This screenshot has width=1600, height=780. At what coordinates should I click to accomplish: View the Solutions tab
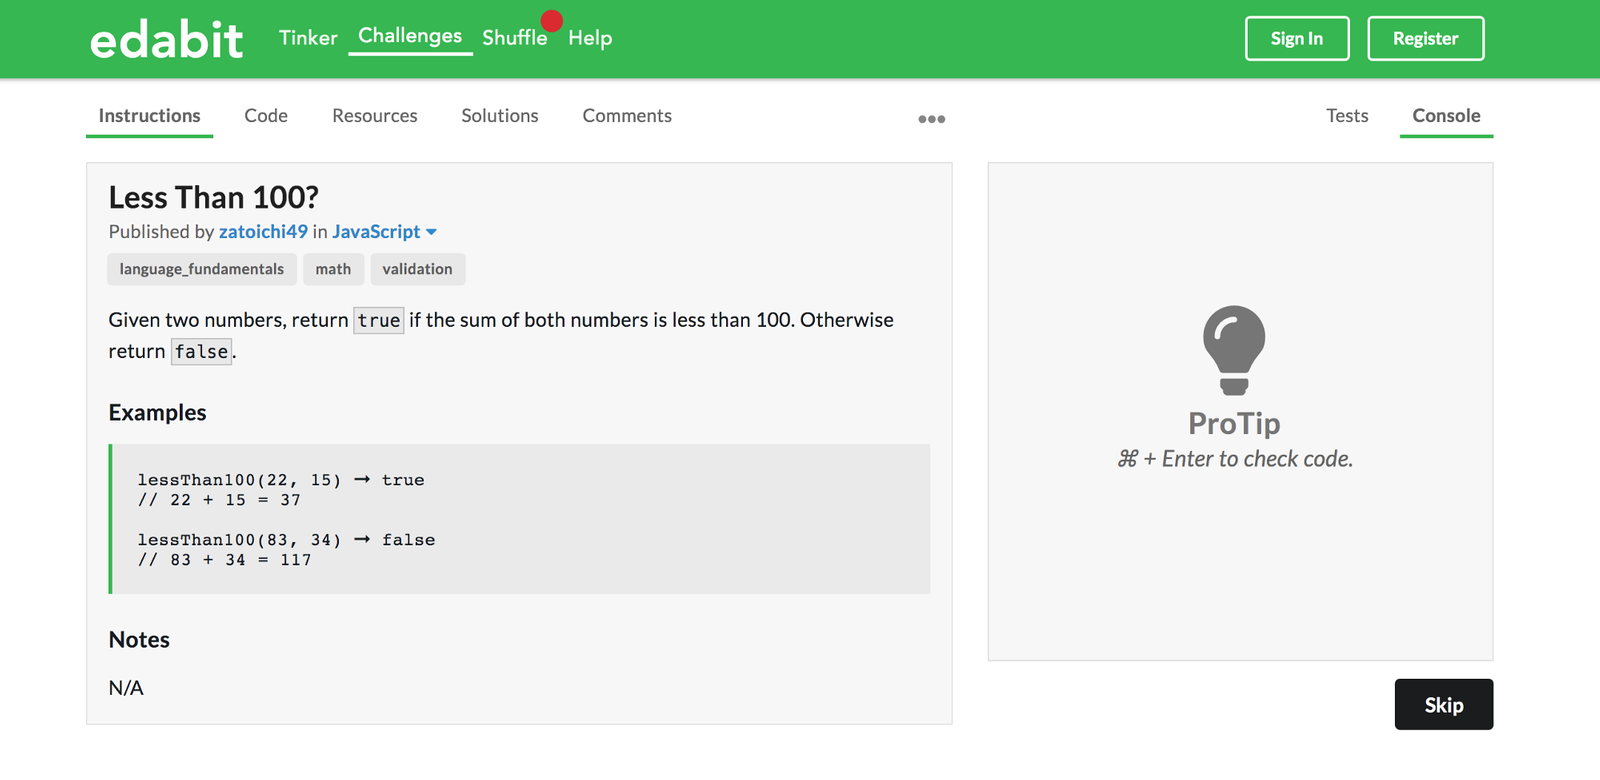point(500,116)
